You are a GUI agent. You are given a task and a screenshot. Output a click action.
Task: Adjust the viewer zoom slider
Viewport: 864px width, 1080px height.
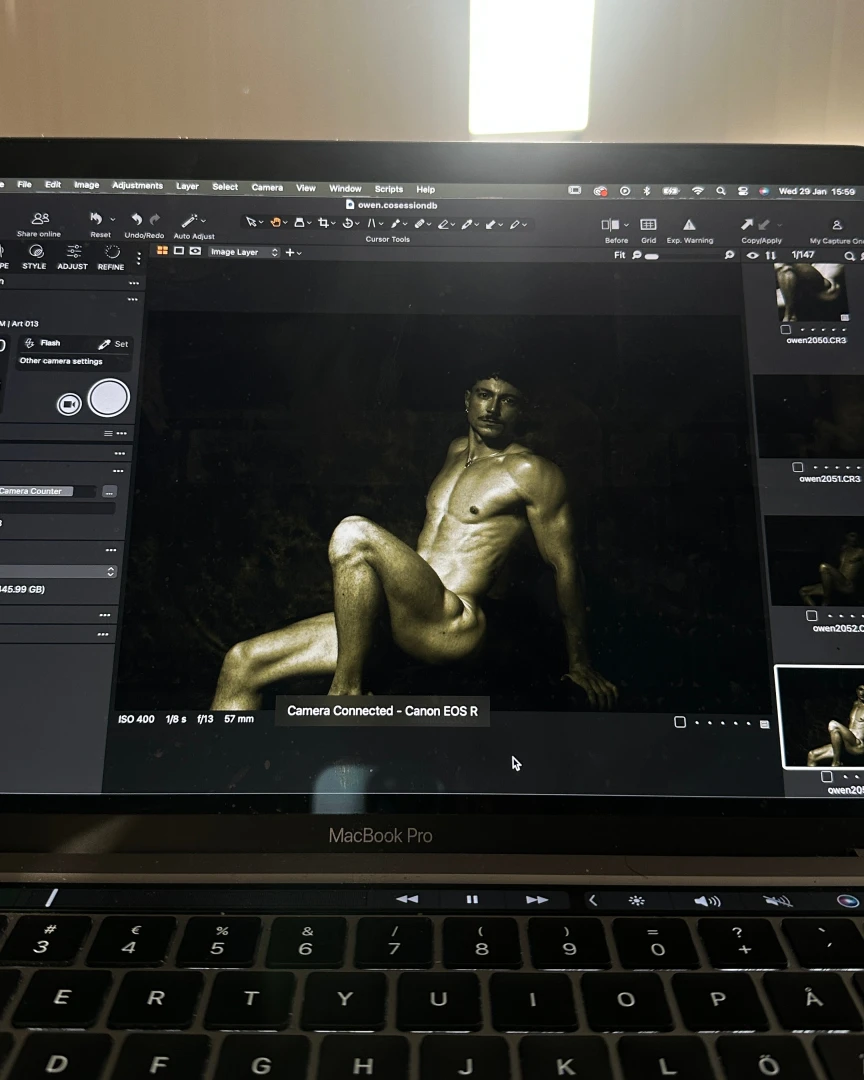point(652,256)
